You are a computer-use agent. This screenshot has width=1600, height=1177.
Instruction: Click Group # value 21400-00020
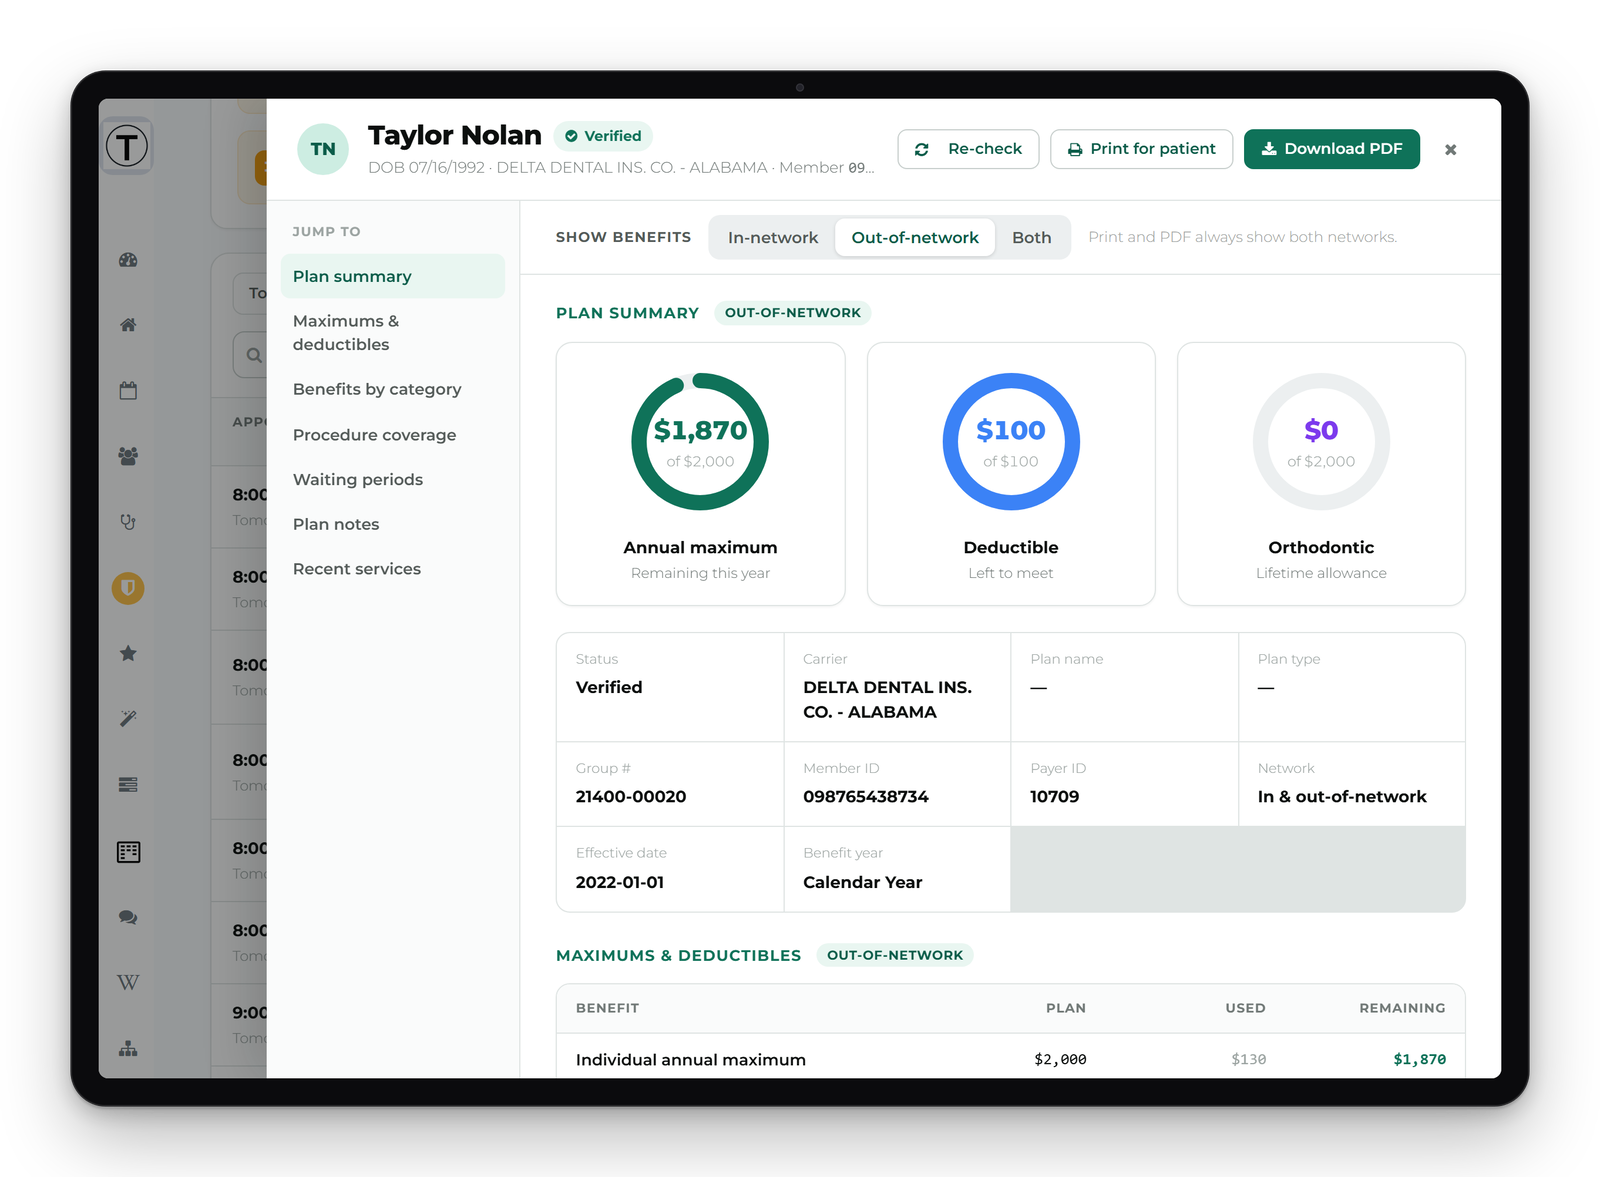[631, 797]
